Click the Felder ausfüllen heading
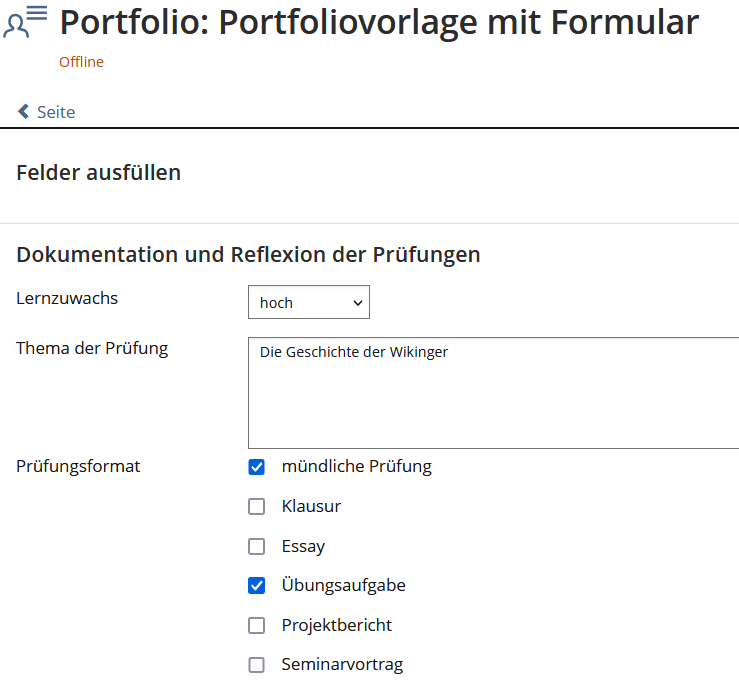739x684 pixels. point(98,173)
